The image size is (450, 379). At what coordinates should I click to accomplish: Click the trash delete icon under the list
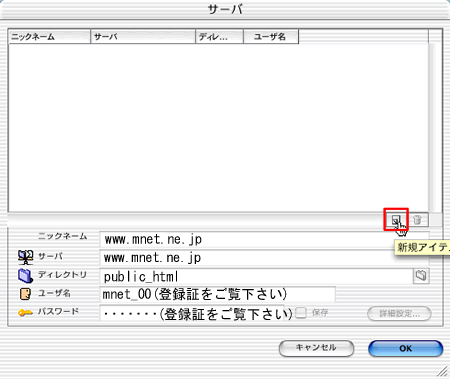(417, 220)
